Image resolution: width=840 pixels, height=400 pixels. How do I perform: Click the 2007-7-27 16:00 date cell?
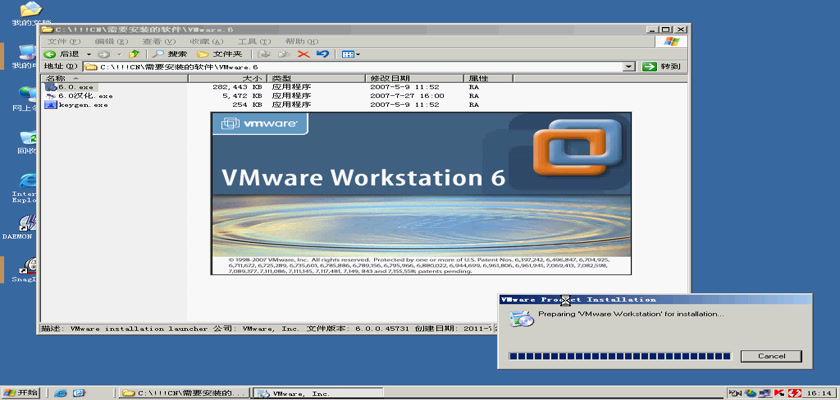click(407, 96)
